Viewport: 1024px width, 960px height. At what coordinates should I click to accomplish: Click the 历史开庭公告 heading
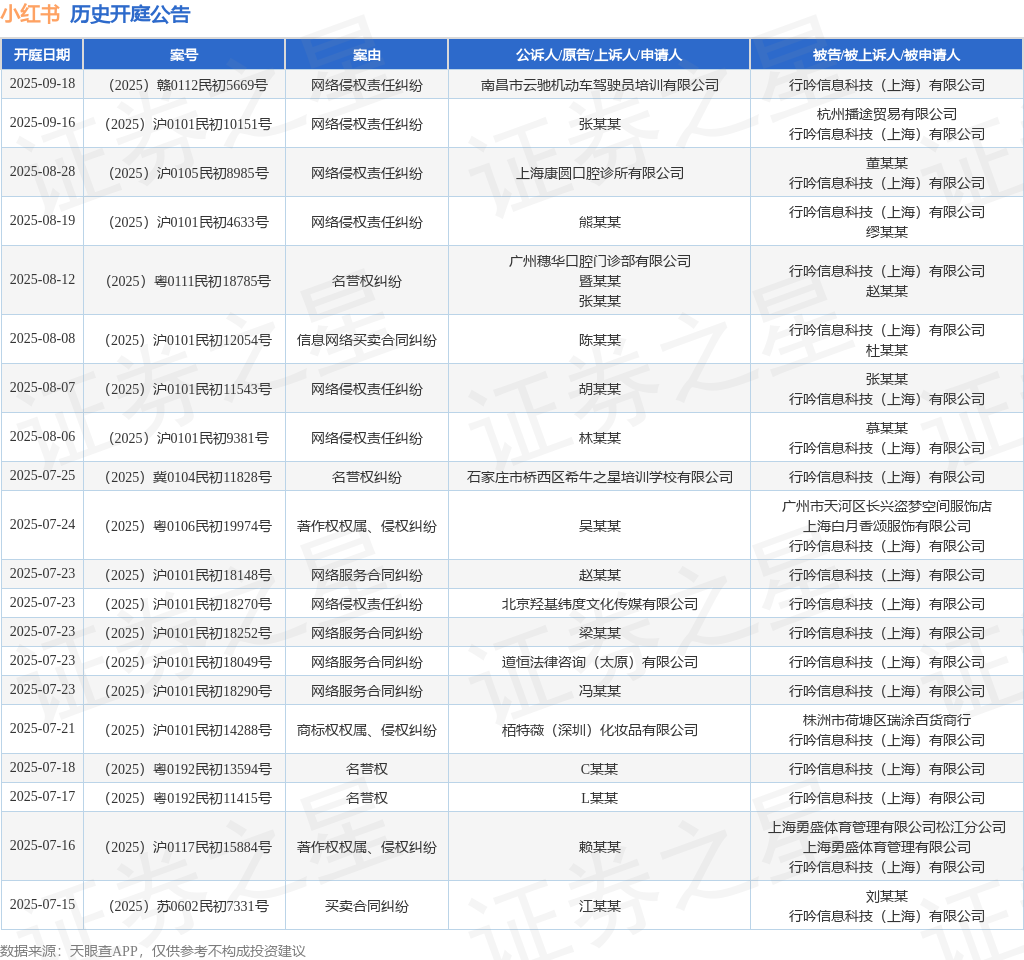point(130,15)
